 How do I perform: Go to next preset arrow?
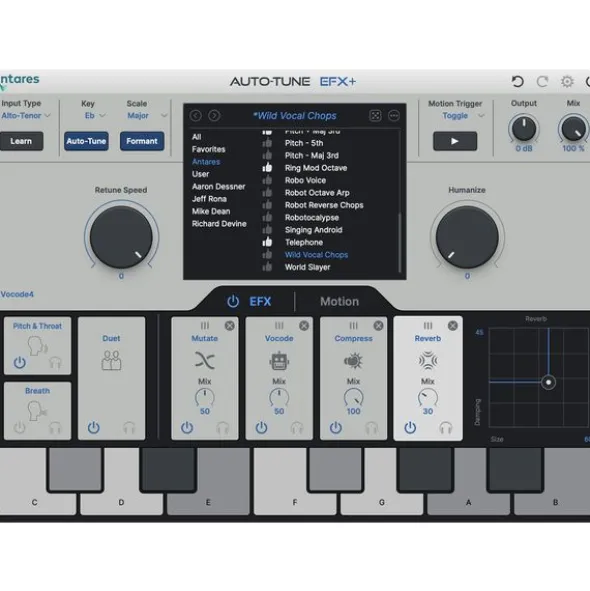(x=214, y=115)
